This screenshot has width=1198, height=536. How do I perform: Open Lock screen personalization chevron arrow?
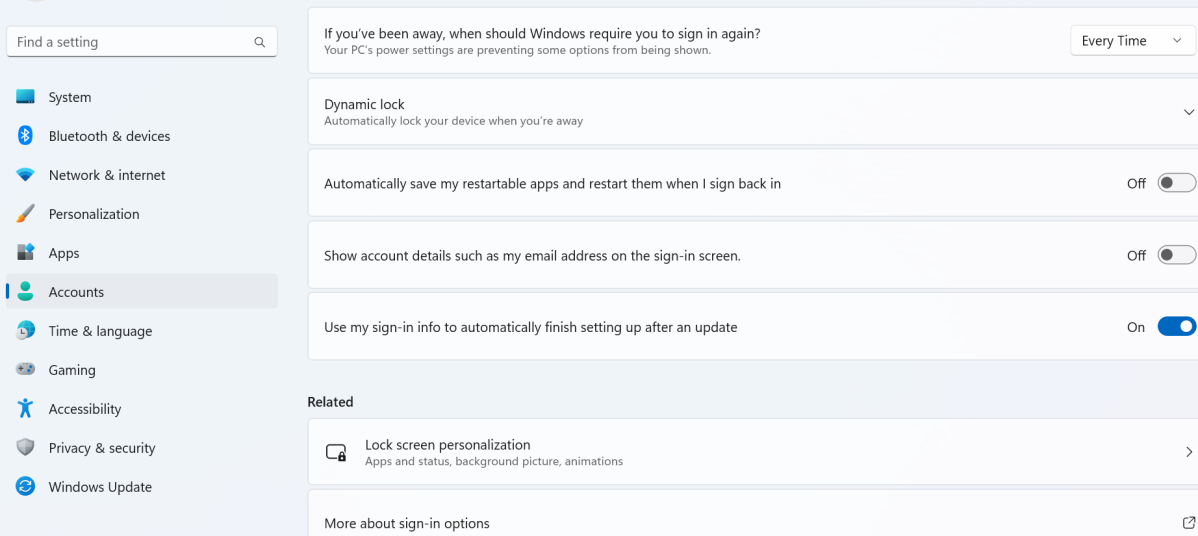[x=1188, y=452]
